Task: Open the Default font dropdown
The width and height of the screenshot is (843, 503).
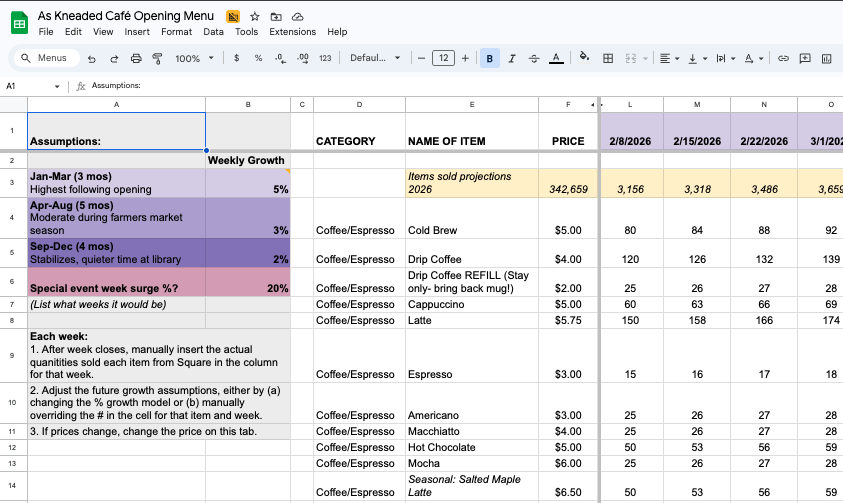Action: [375, 58]
